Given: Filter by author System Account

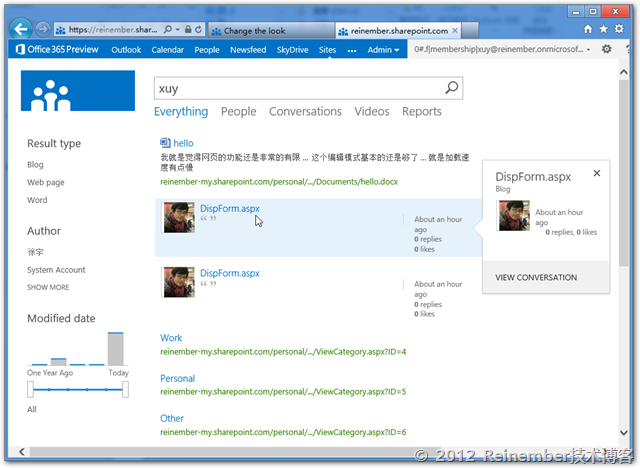Looking at the screenshot, I should click(56, 270).
